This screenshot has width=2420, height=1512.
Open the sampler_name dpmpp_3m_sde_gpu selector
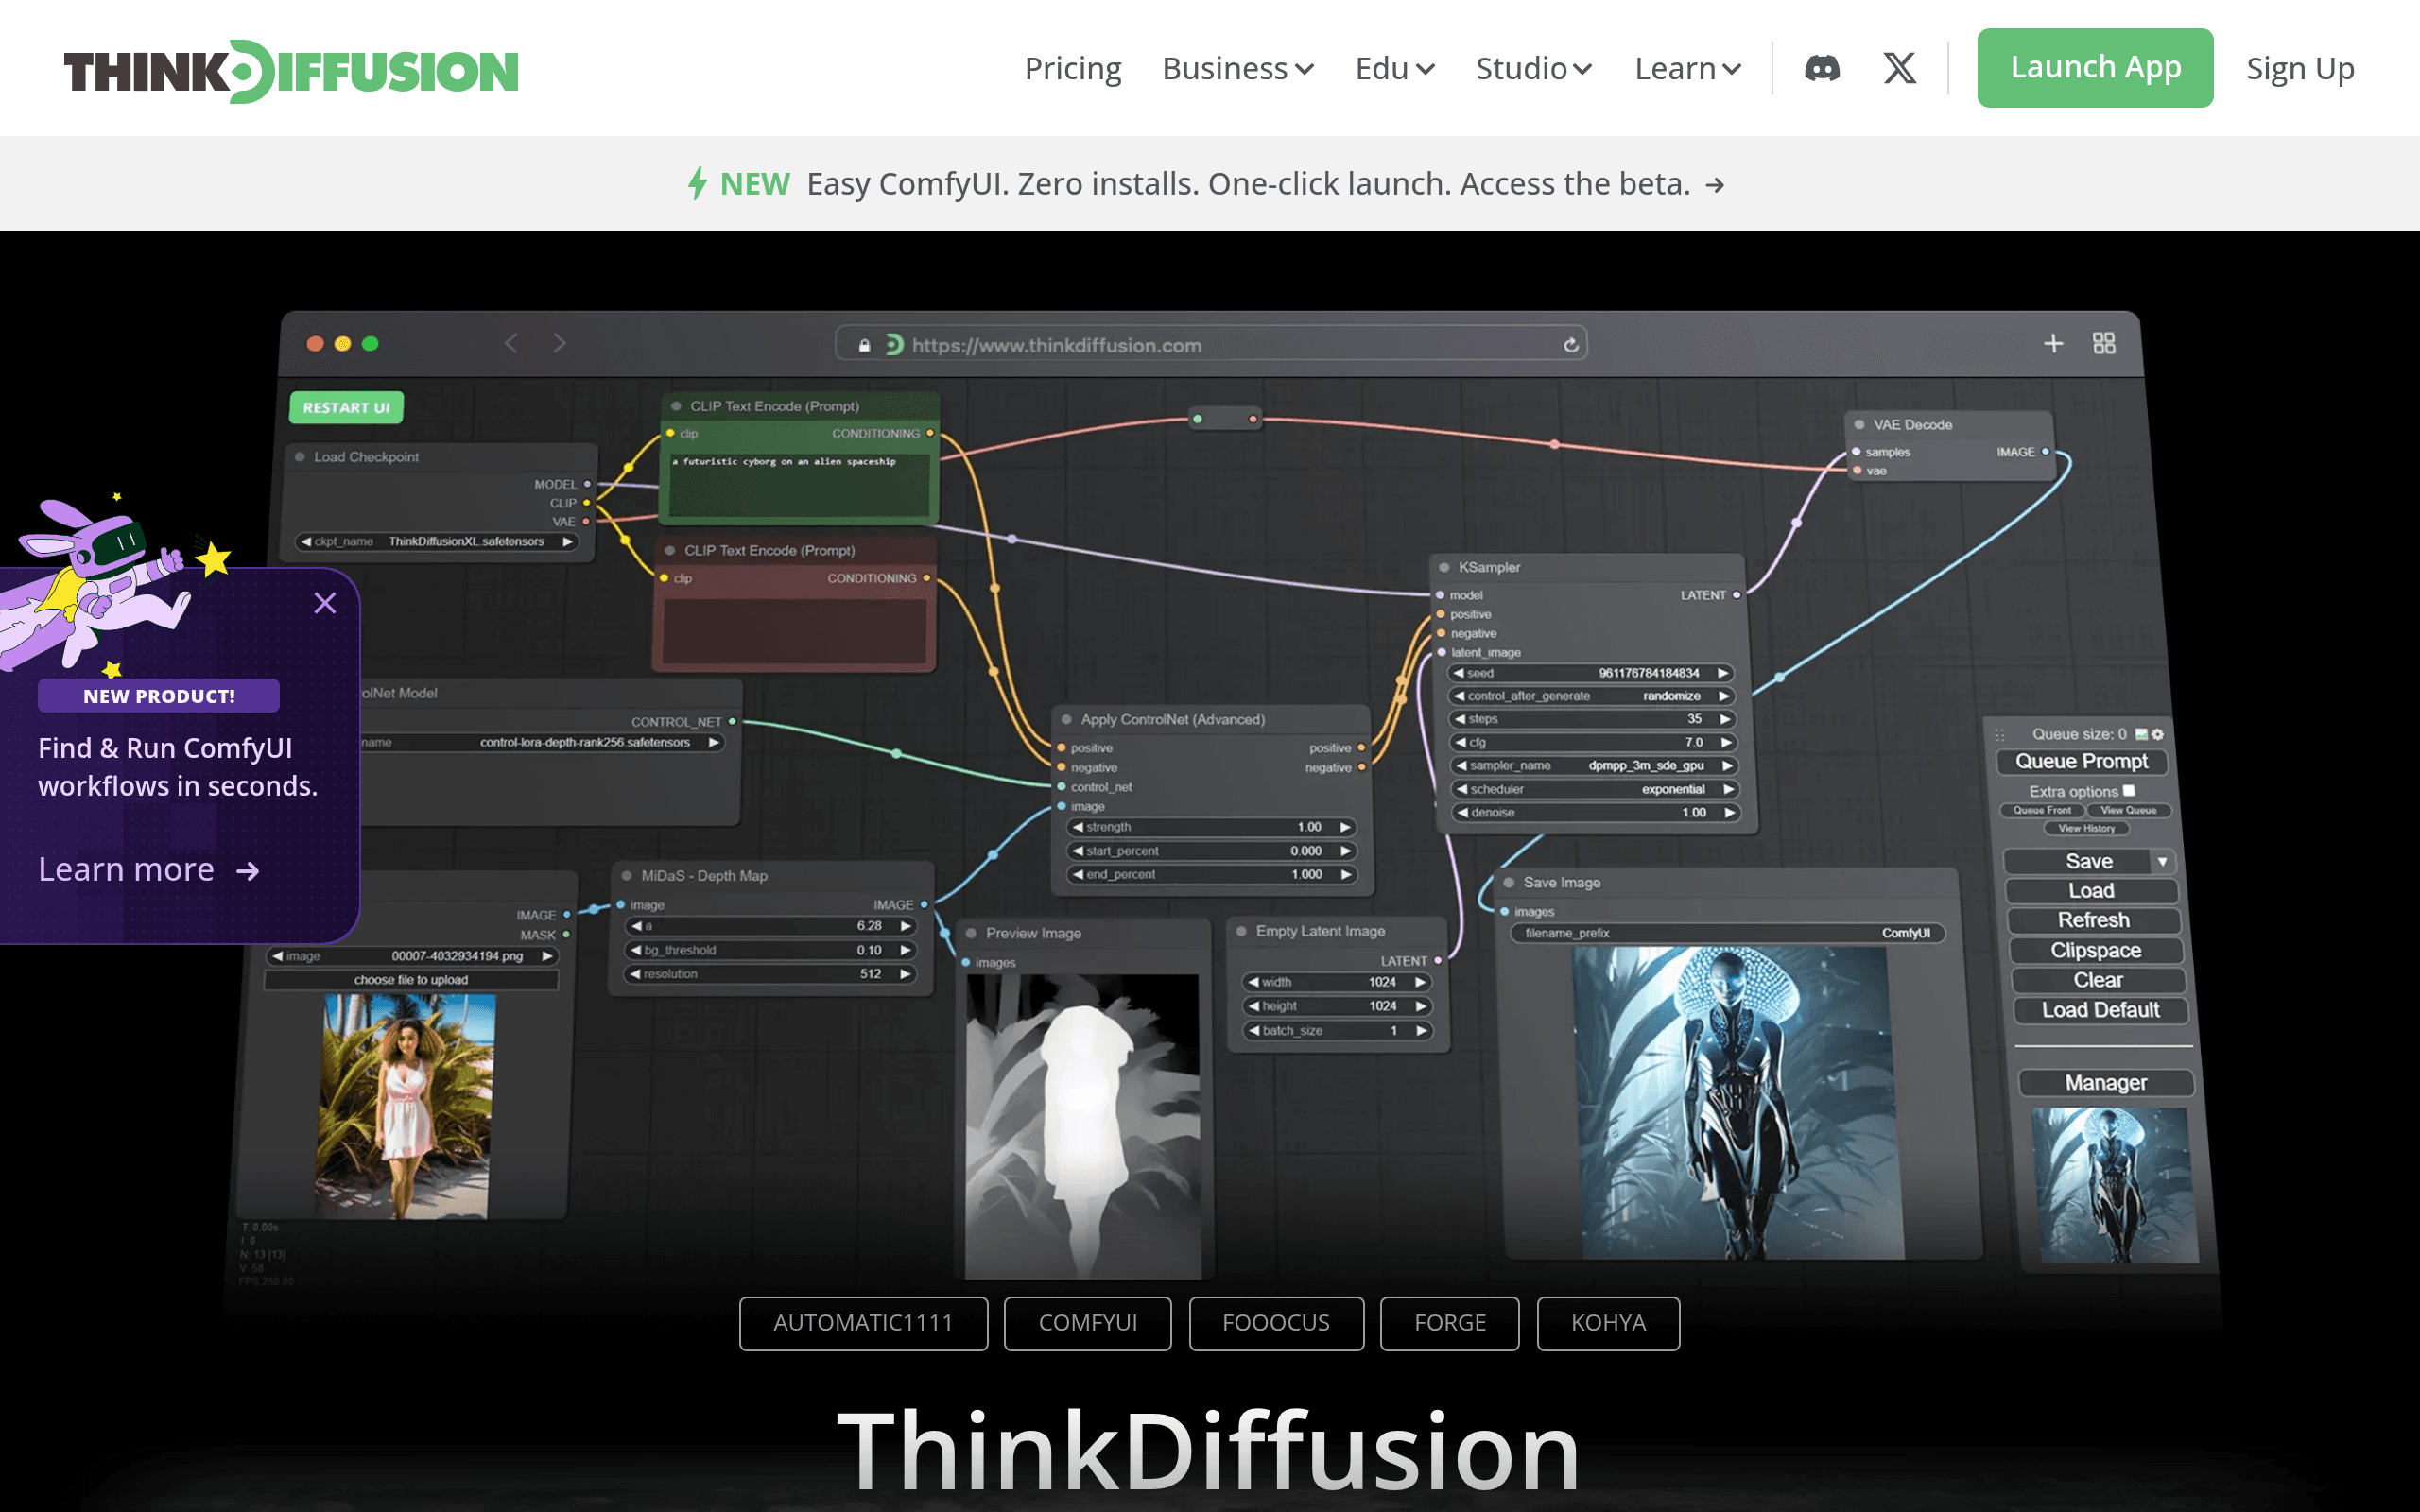tap(1593, 766)
